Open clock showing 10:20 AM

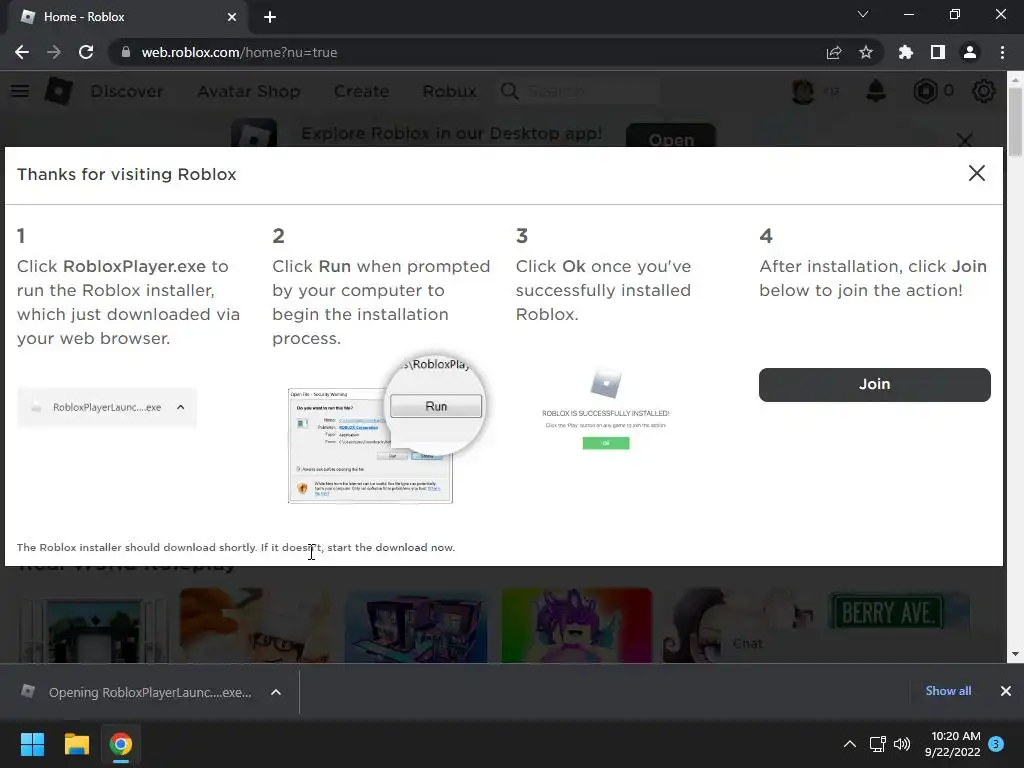[952, 744]
